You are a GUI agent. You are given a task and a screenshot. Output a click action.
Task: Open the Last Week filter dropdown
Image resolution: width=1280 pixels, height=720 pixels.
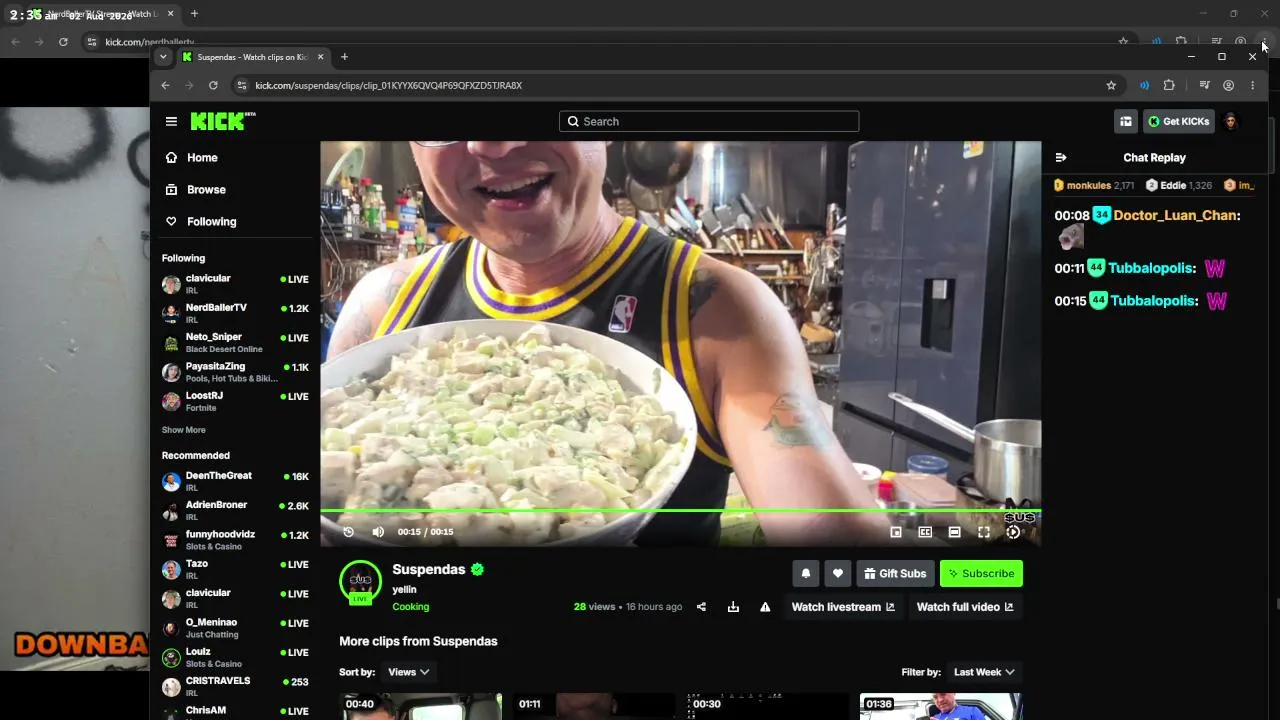point(984,672)
